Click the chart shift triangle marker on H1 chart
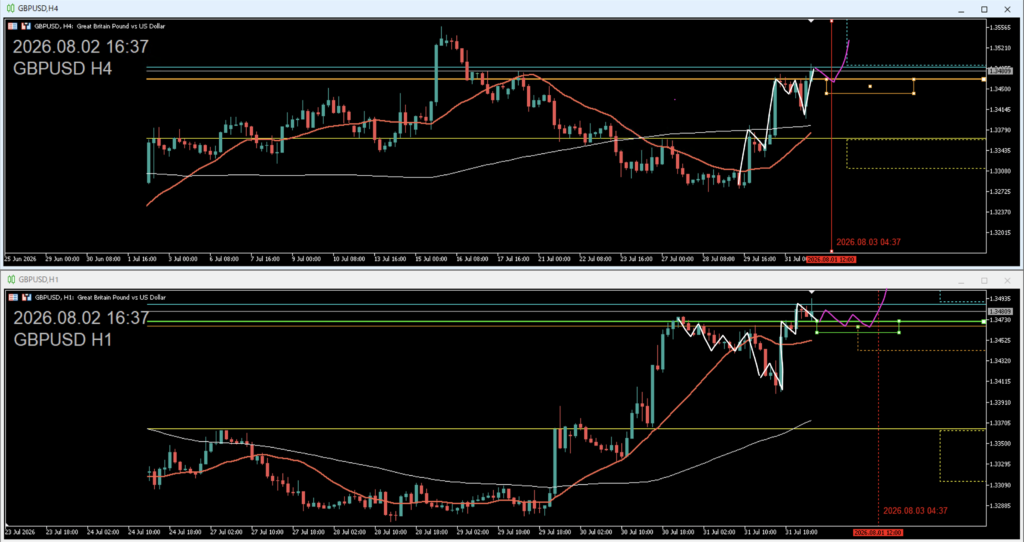Viewport: 1024px width, 542px height. 811,291
